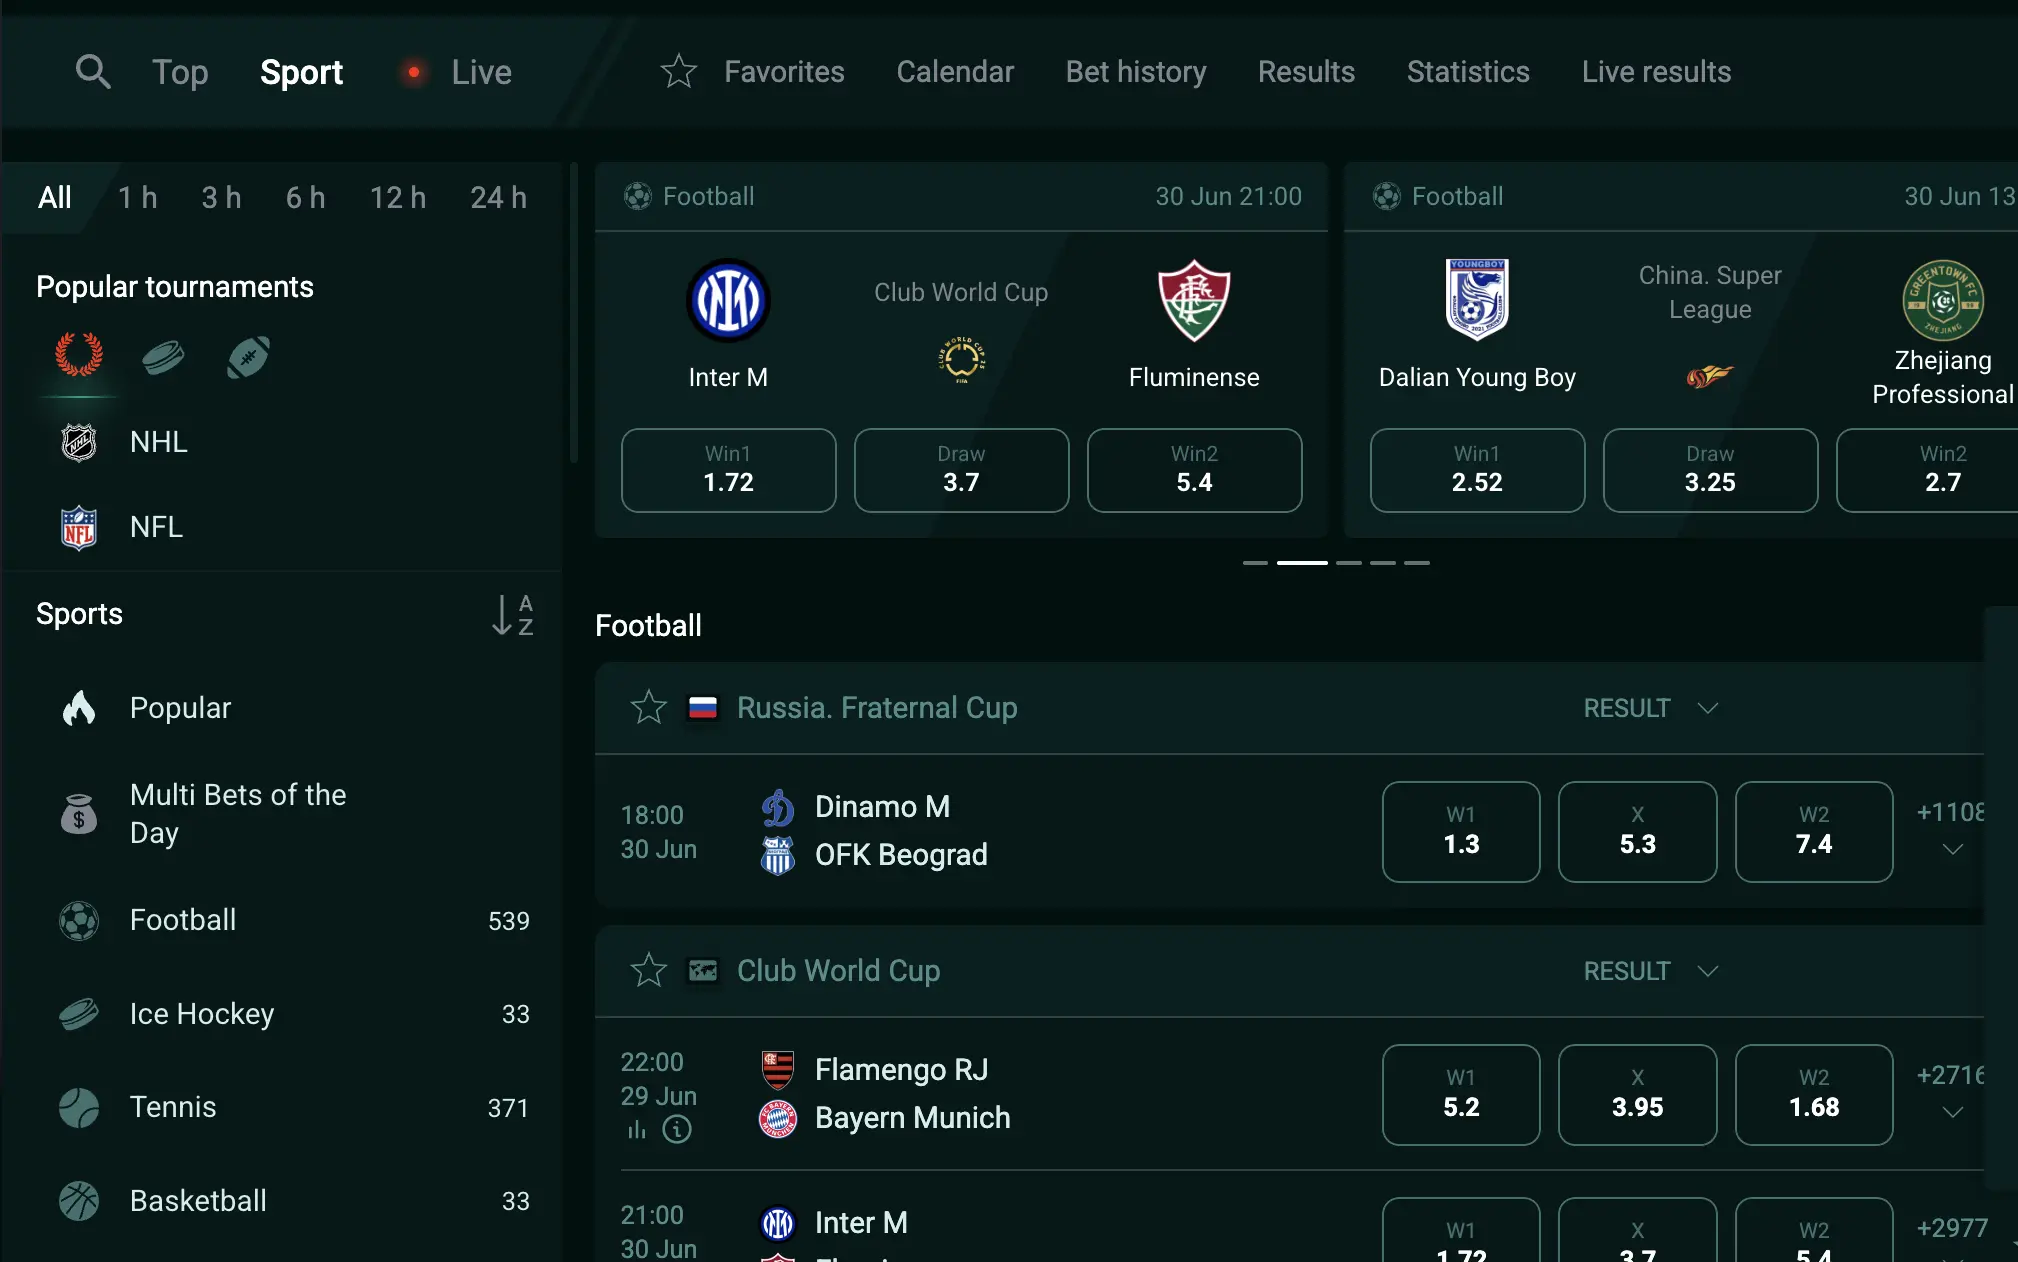Select the hockey puck tournament icon
Screen dimensions: 2018x1262
[163, 357]
